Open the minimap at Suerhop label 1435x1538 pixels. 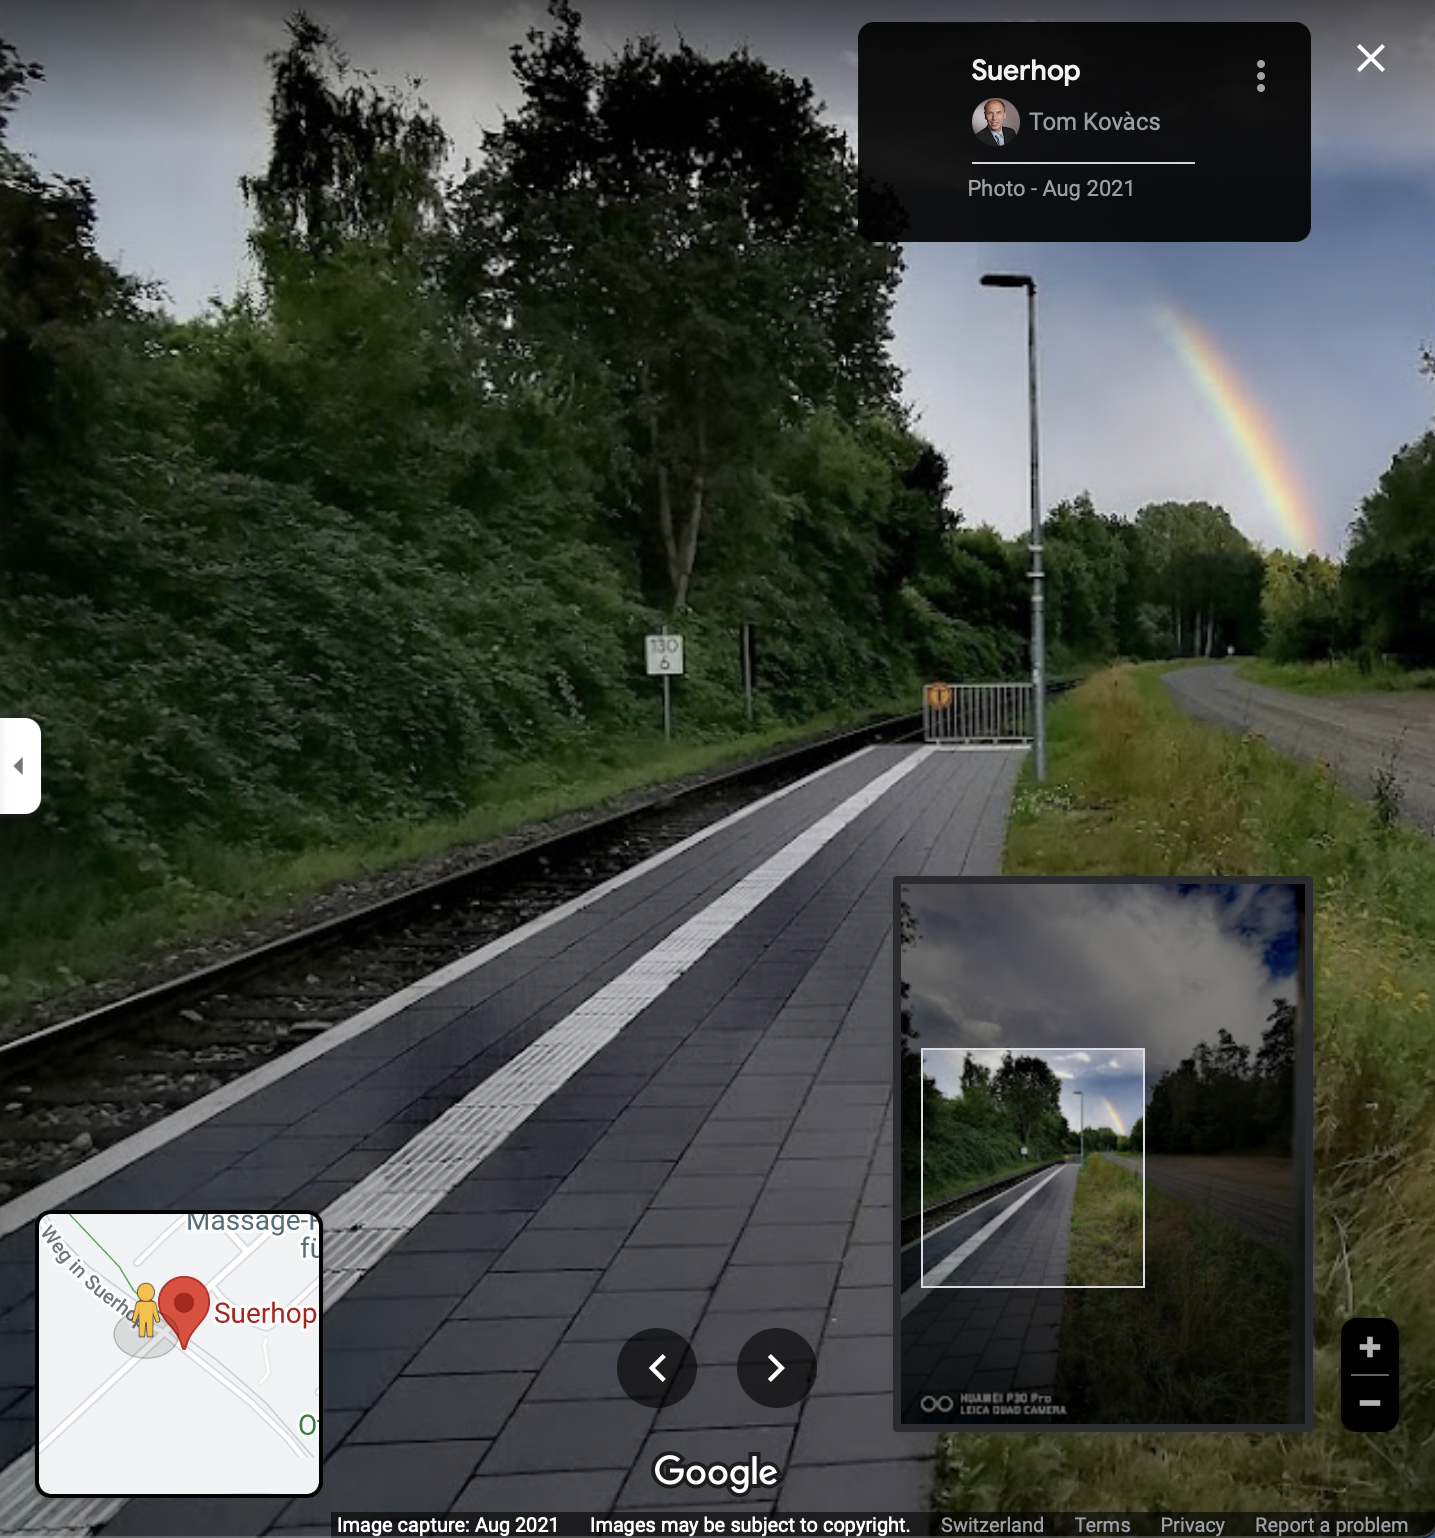pos(265,1313)
